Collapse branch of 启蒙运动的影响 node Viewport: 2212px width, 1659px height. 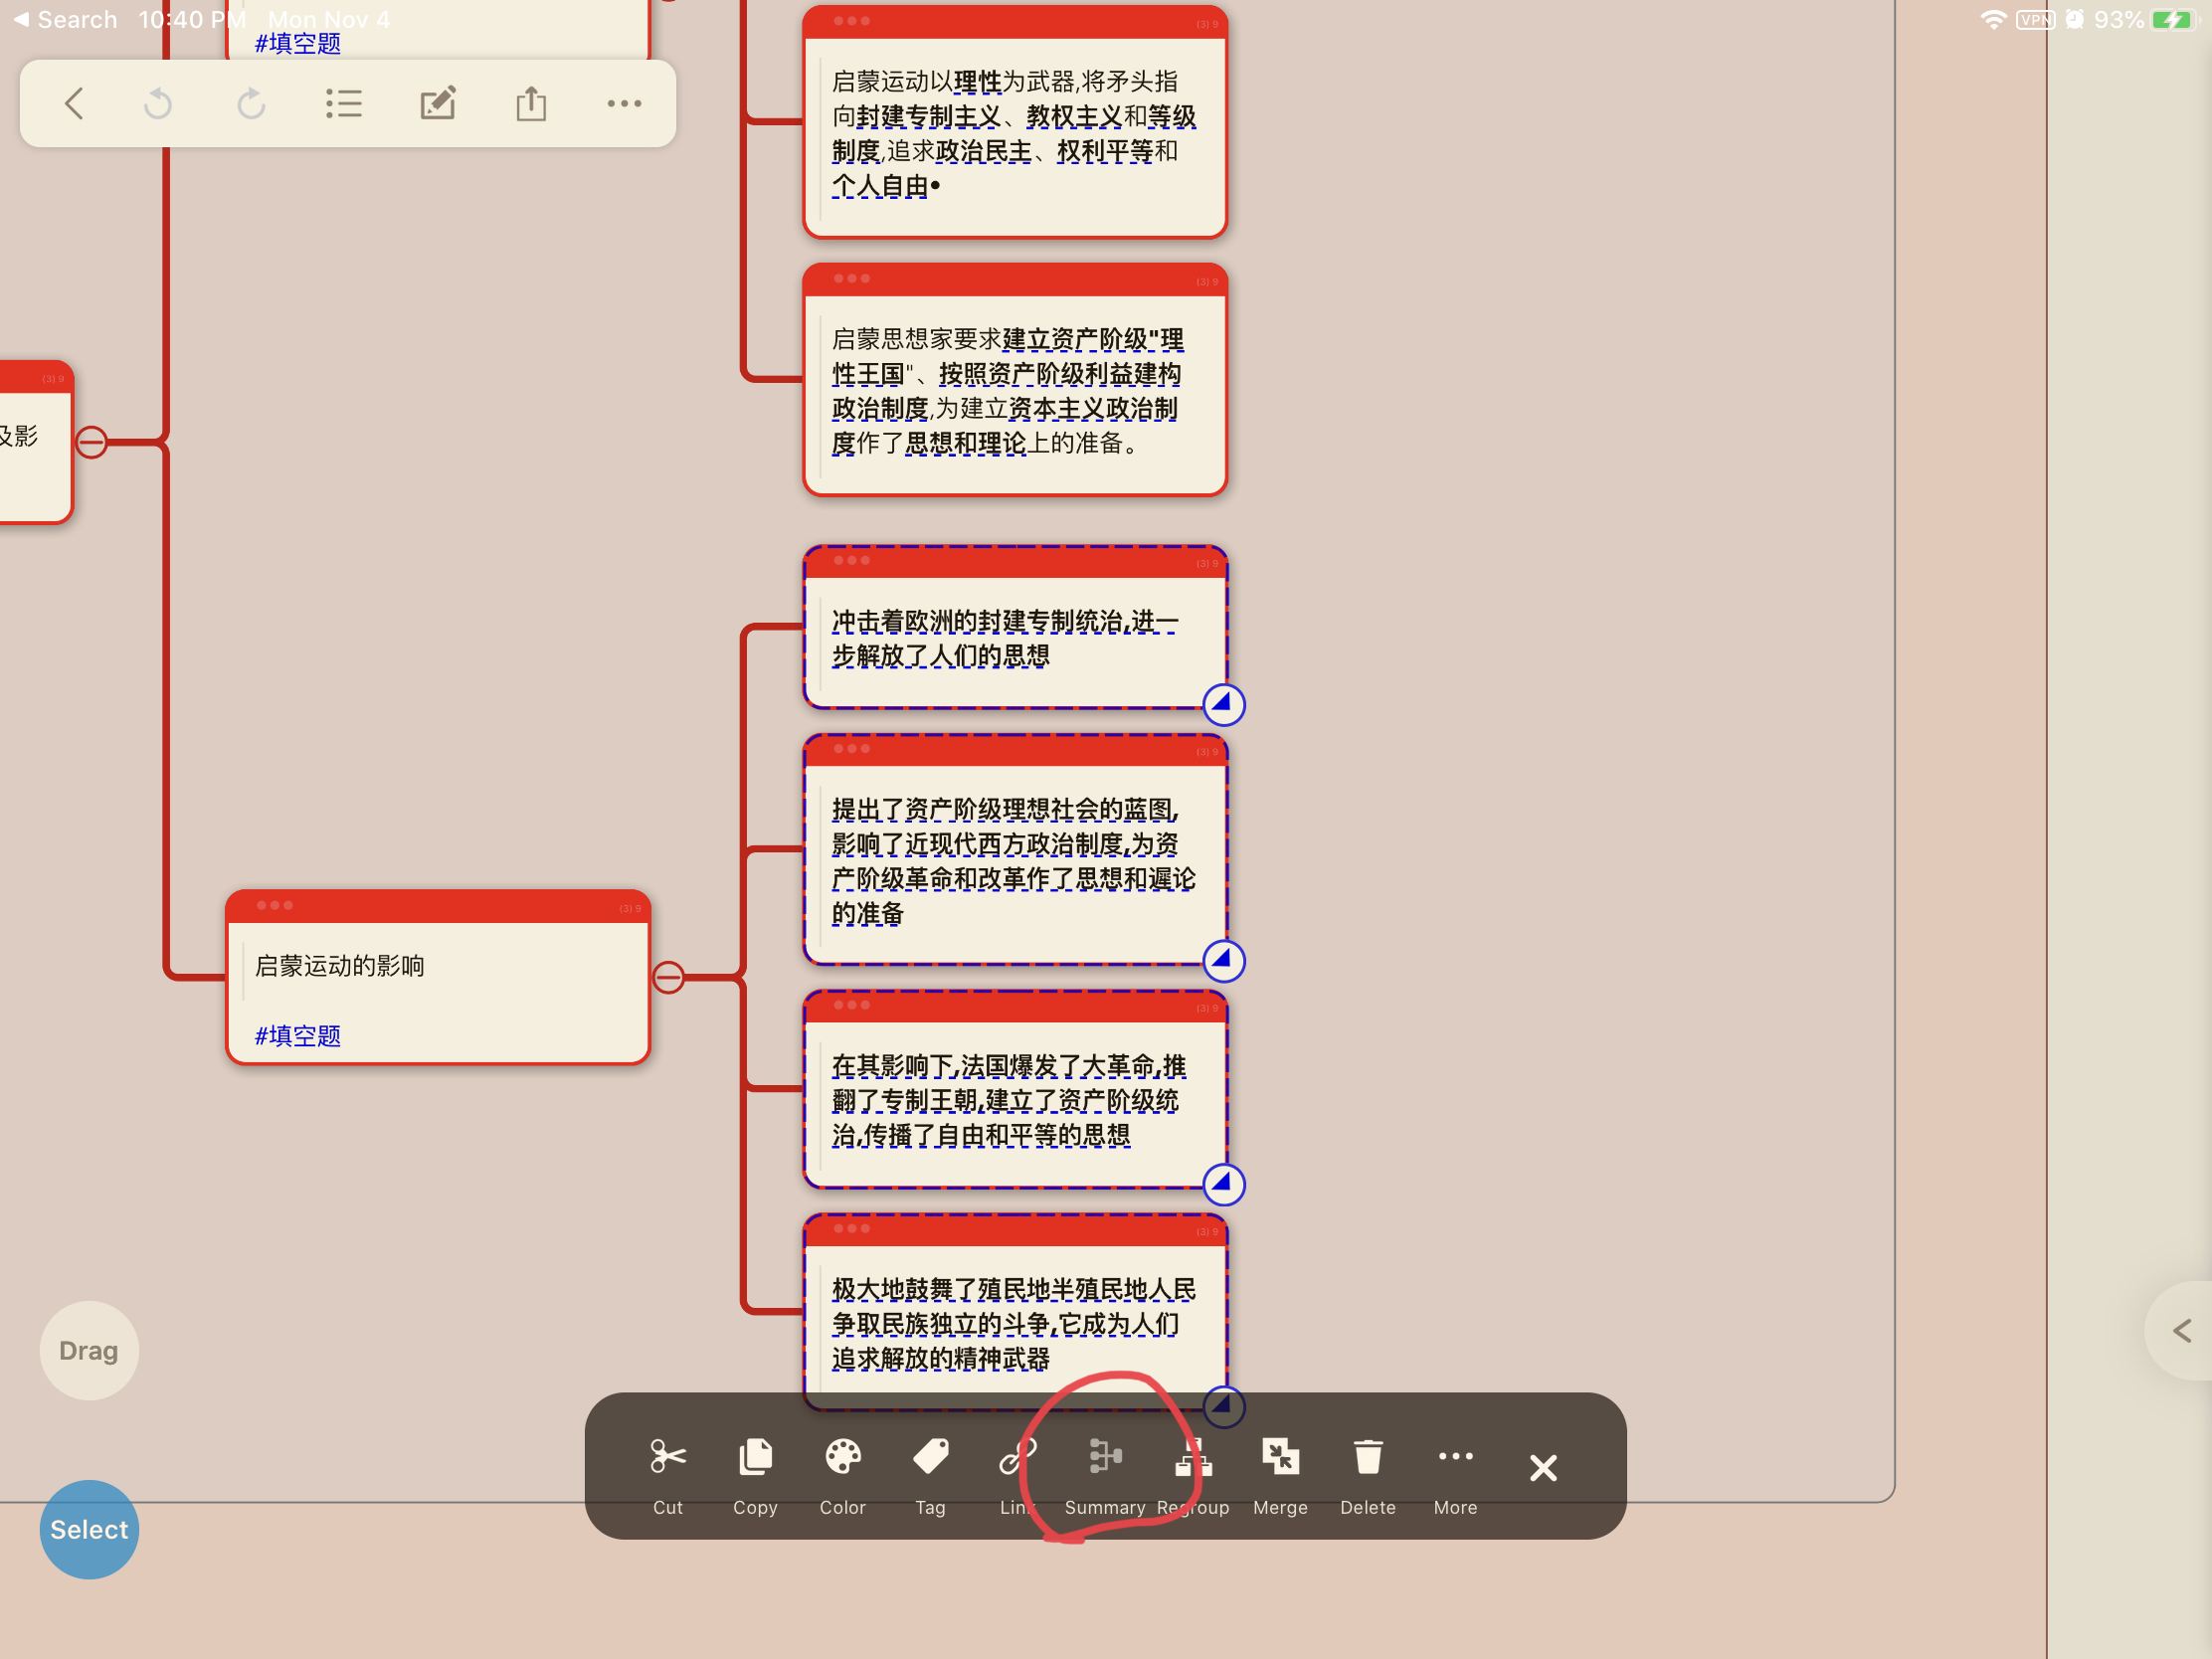[x=668, y=977]
